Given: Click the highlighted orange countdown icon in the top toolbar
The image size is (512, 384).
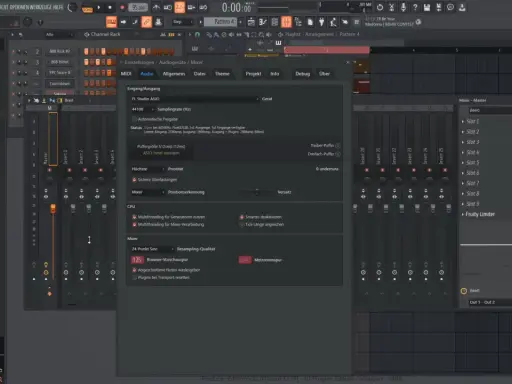Looking at the screenshot, I should tap(180, 7).
